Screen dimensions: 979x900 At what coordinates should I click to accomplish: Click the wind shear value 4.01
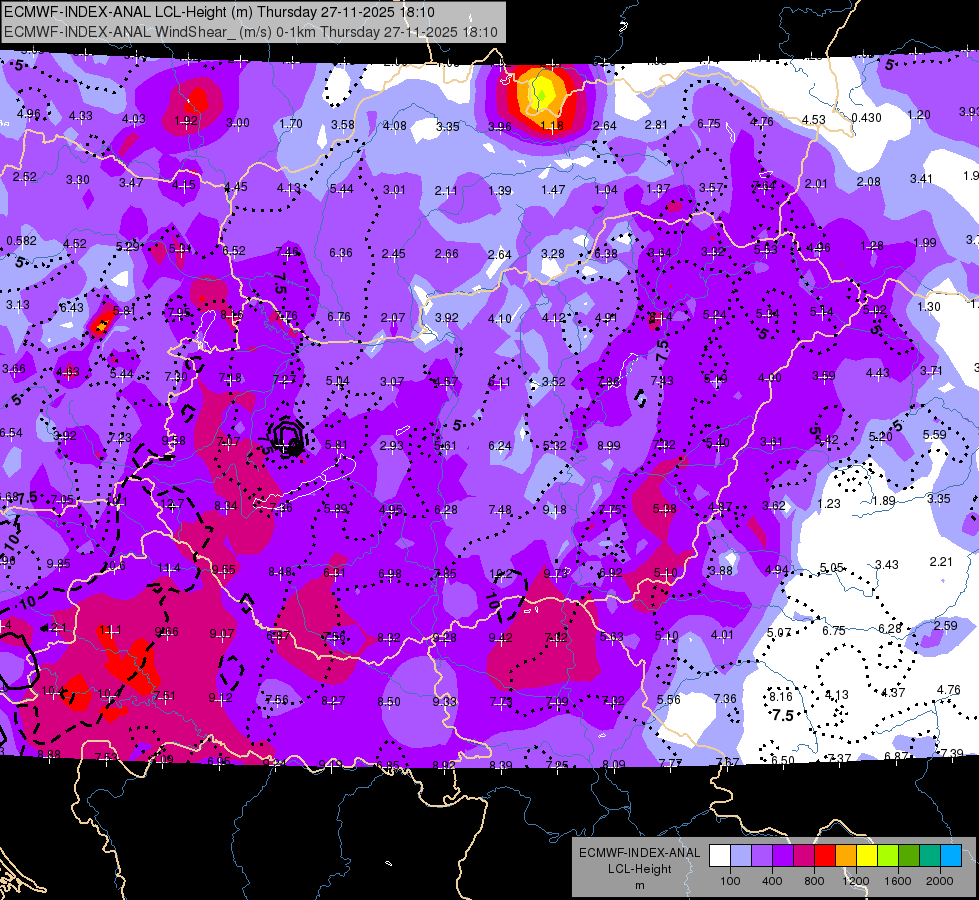tap(722, 635)
